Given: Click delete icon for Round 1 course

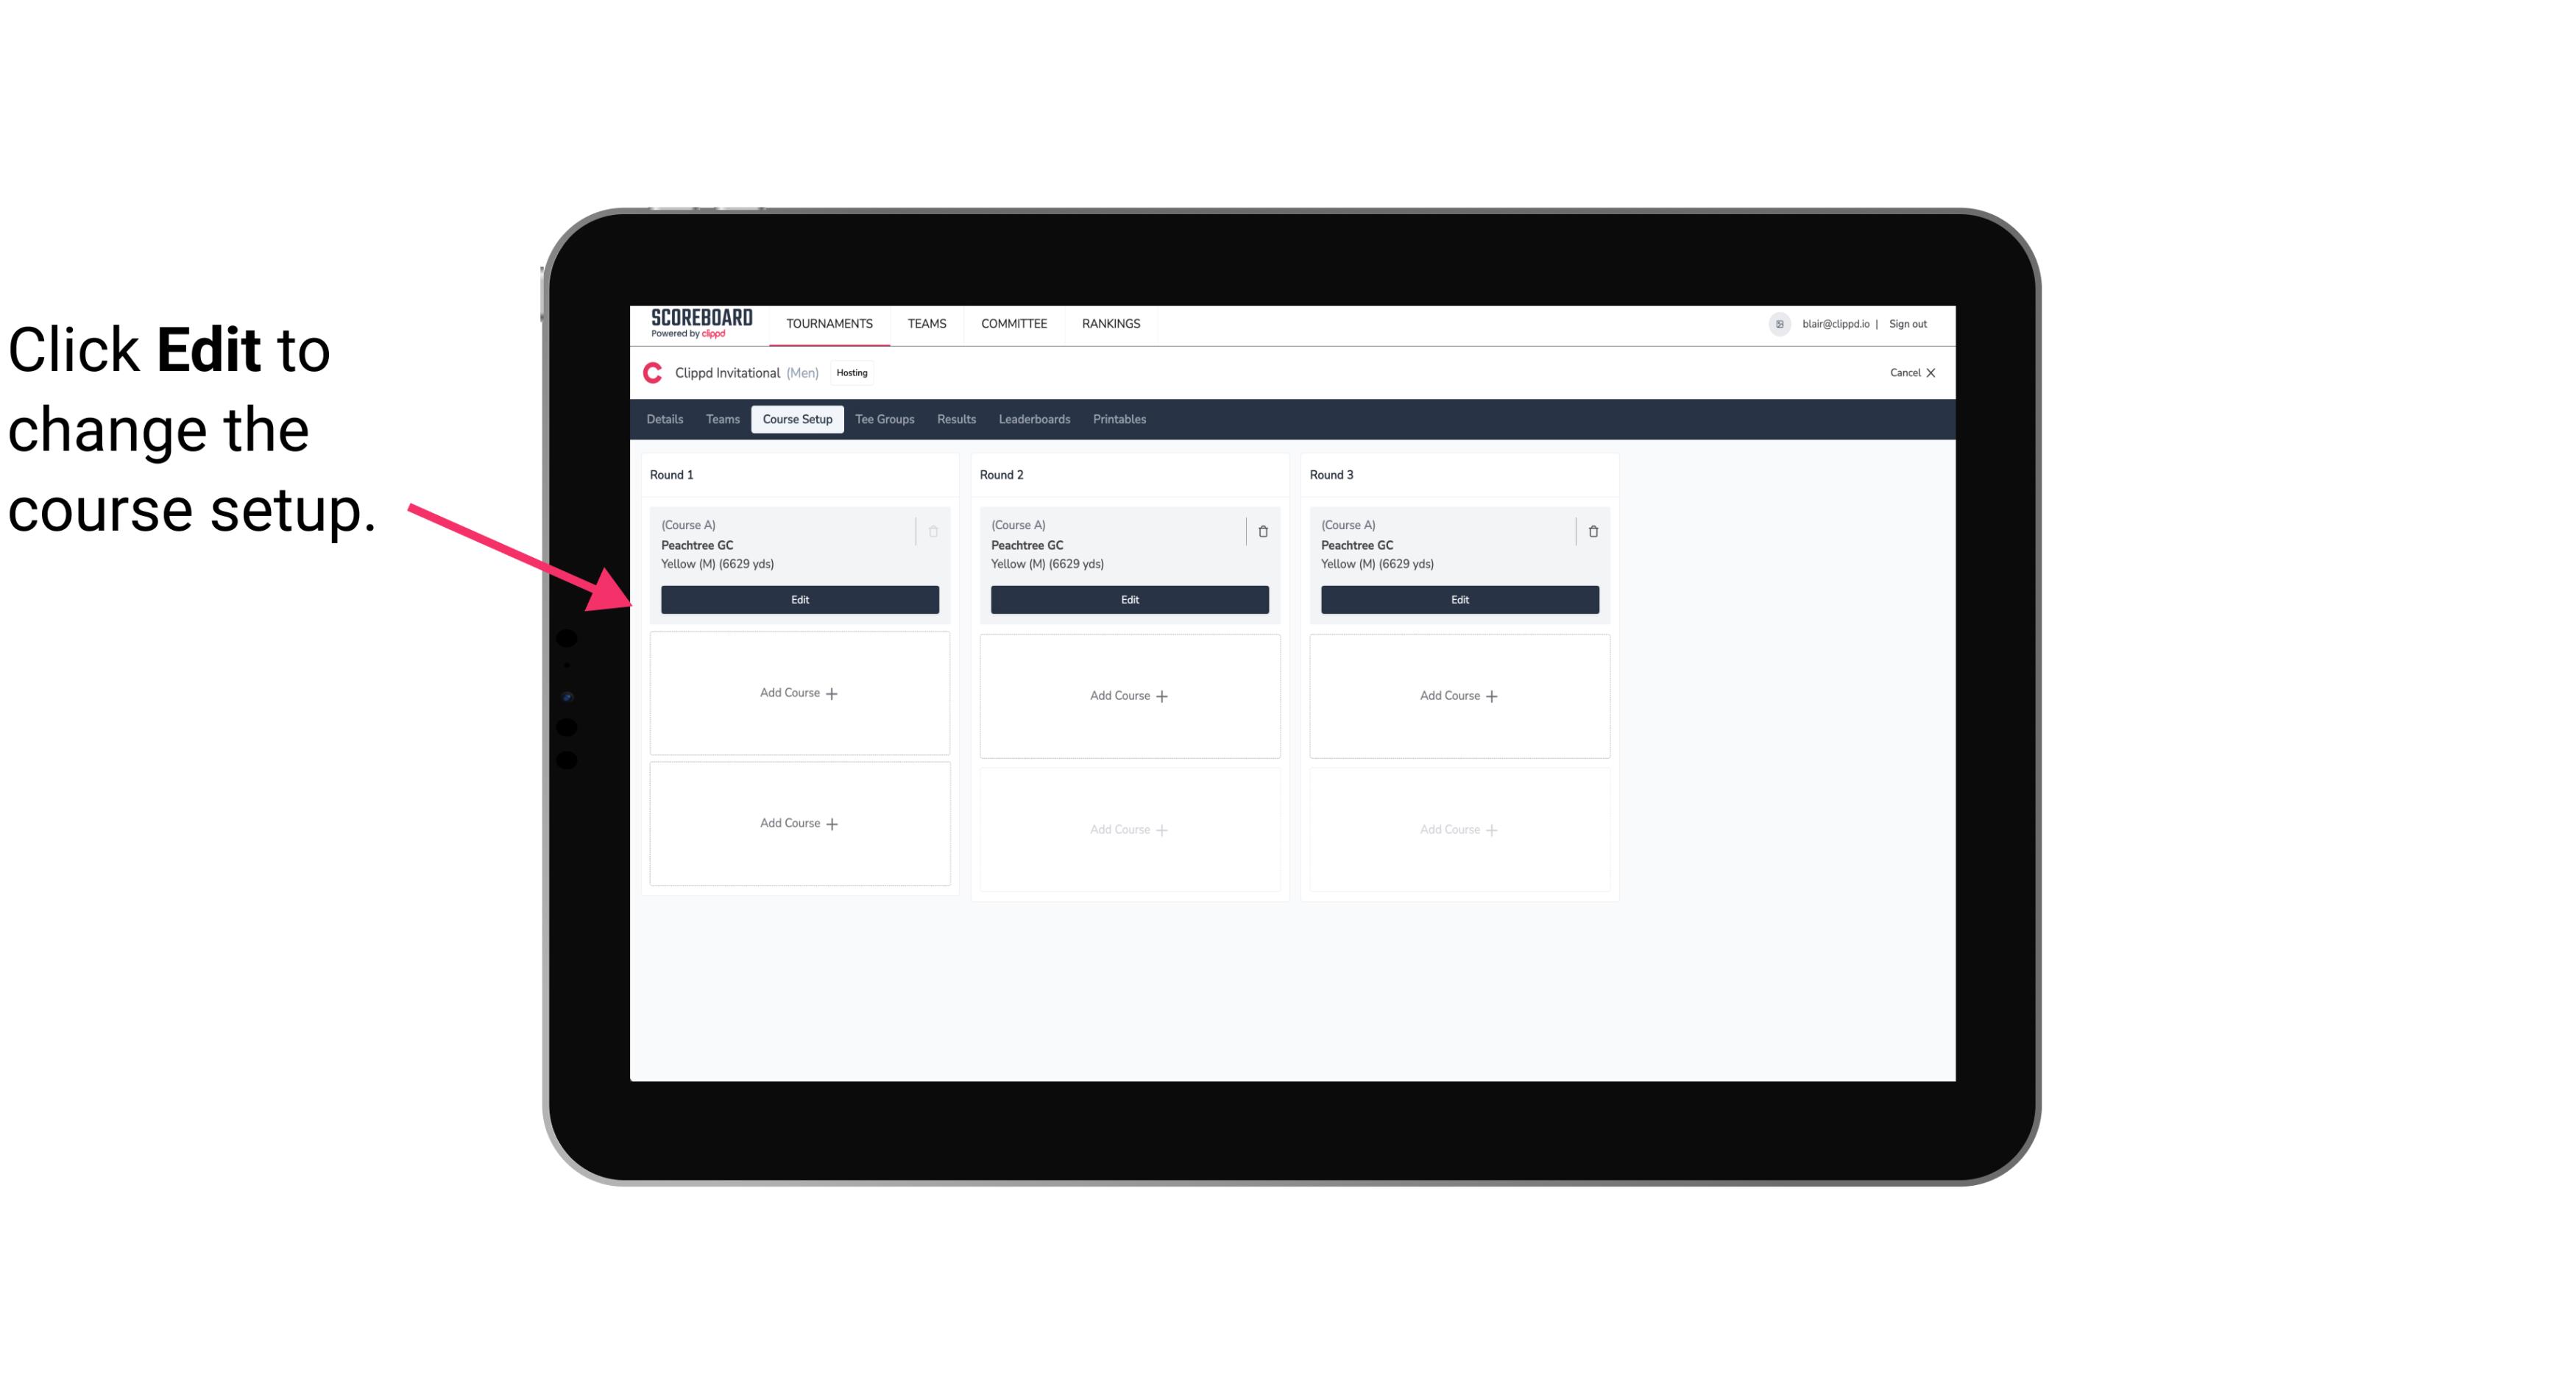Looking at the screenshot, I should tap(935, 529).
